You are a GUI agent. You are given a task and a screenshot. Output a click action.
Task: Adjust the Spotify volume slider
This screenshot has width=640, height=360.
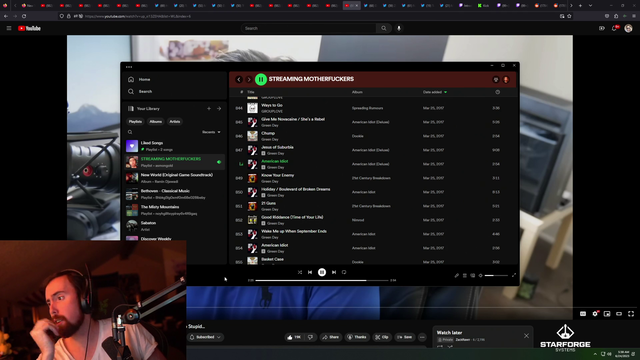[496, 276]
